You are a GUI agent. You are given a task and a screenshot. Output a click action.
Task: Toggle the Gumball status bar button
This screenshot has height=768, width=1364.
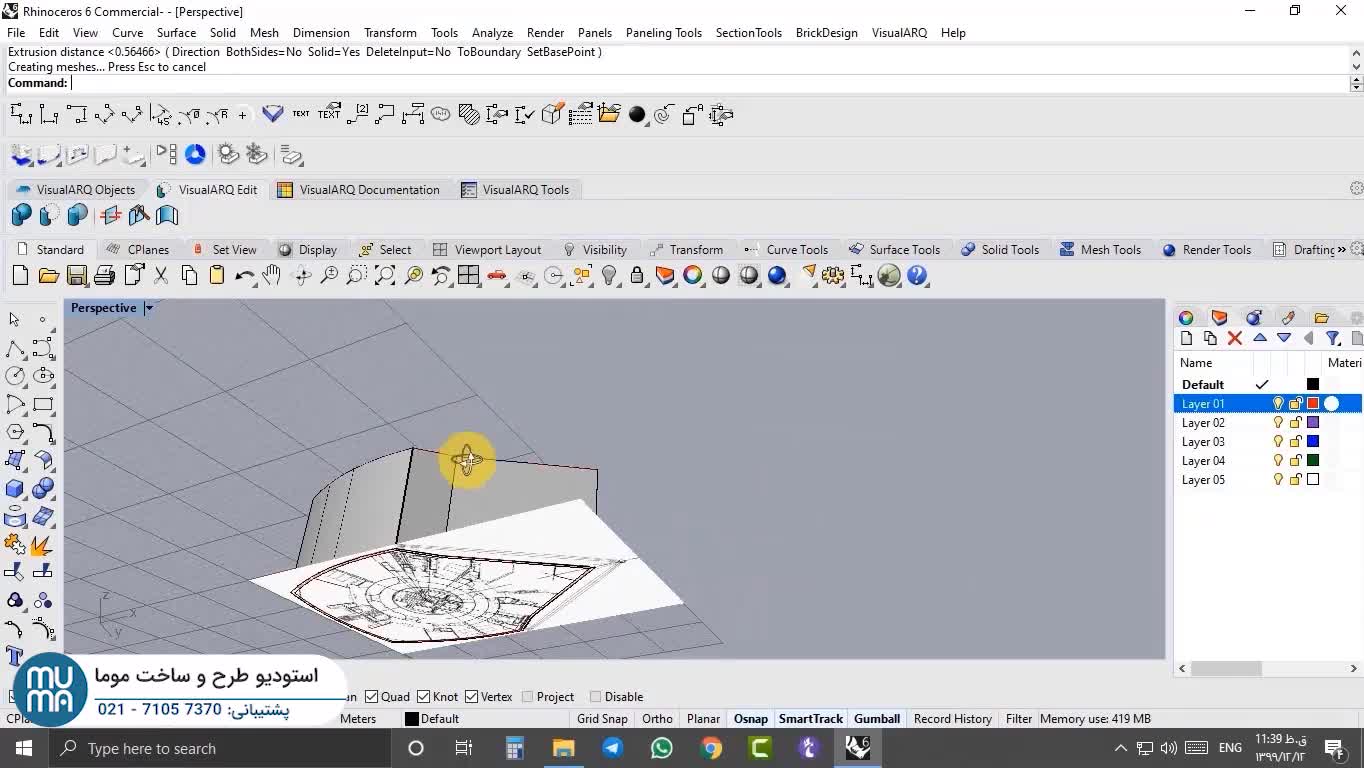(877, 719)
